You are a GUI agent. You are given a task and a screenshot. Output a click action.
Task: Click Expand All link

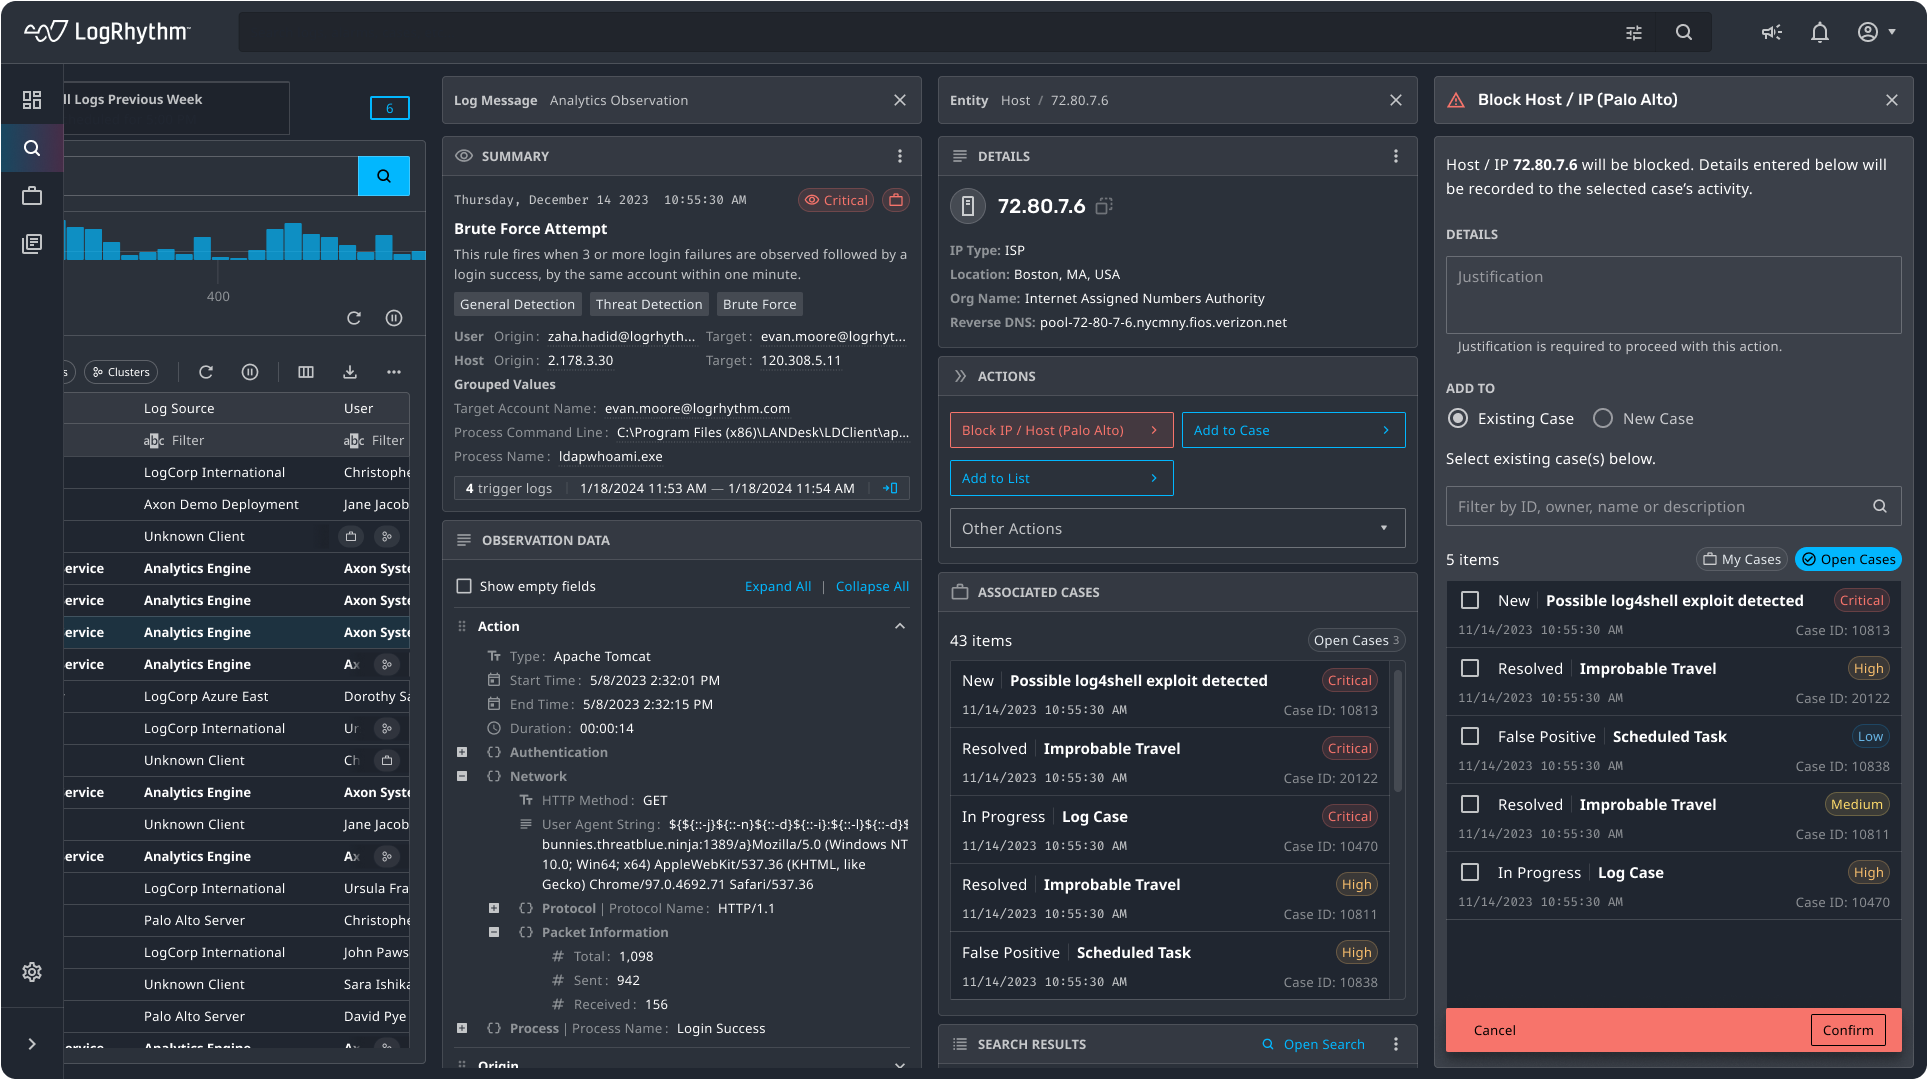point(778,586)
